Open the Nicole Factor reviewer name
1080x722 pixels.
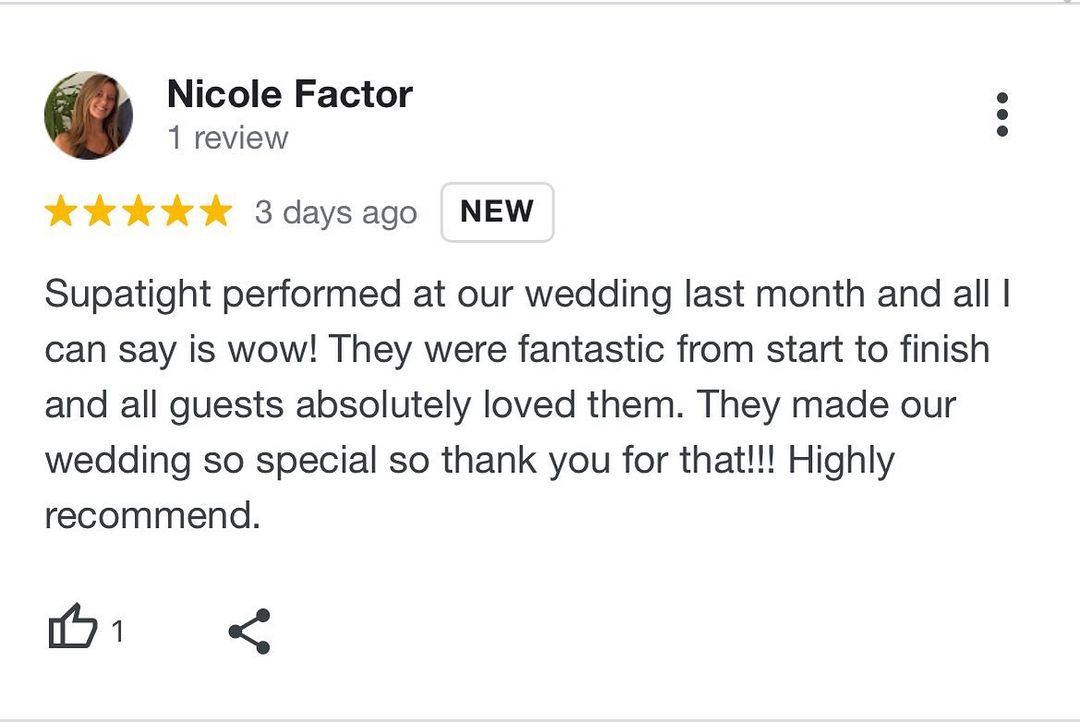coord(289,95)
